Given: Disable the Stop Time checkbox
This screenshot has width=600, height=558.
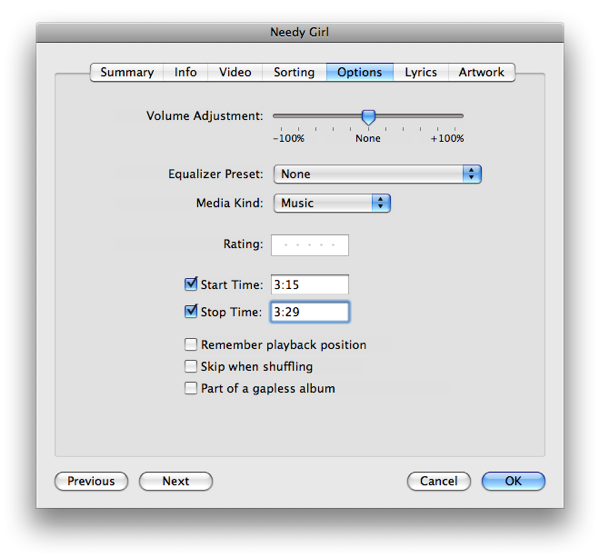Looking at the screenshot, I should 192,312.
